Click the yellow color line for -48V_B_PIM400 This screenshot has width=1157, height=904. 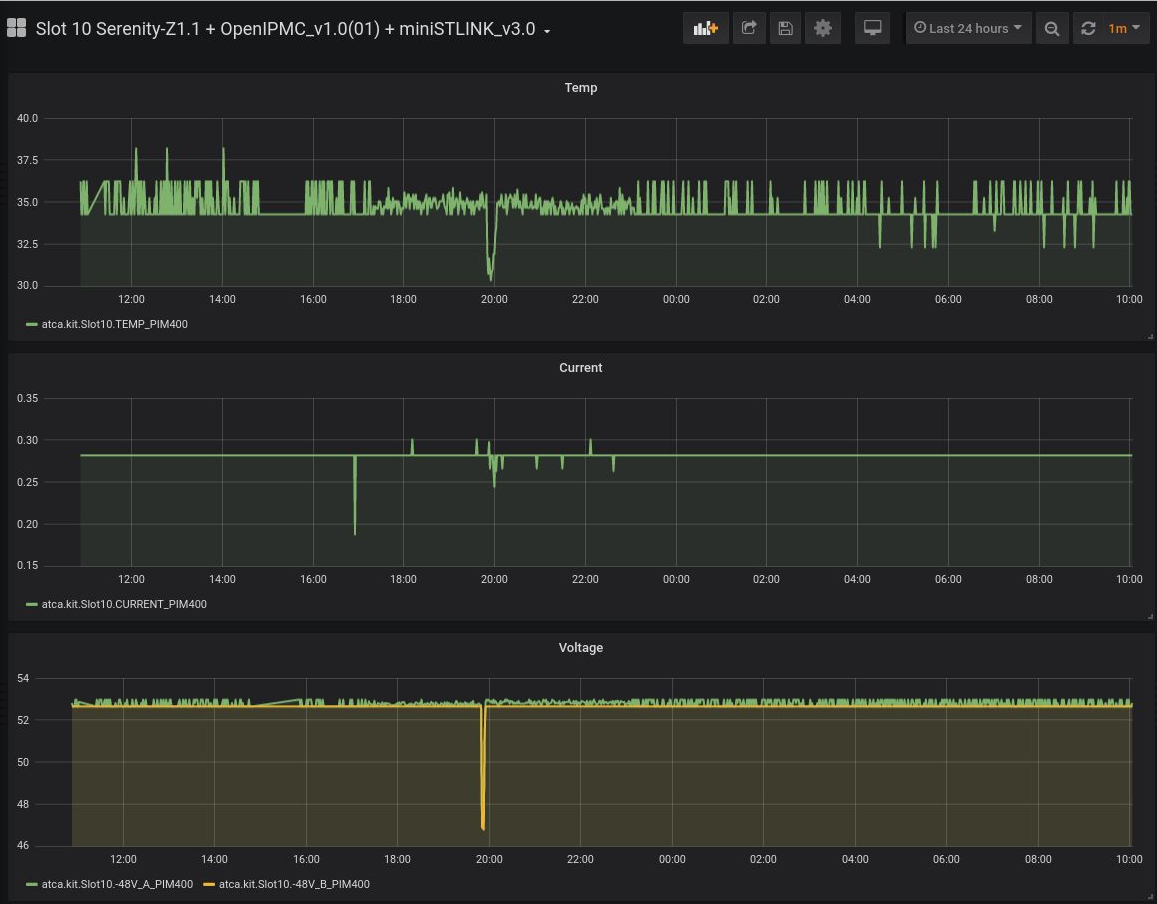point(209,884)
